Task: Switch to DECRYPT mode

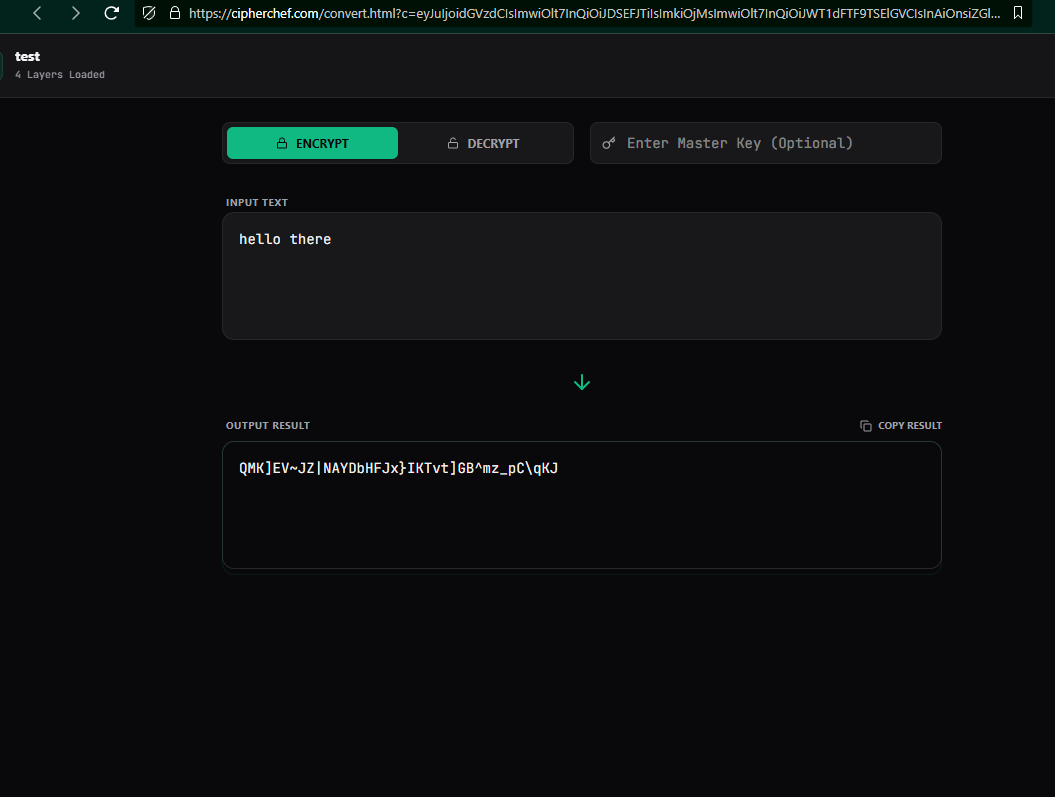Action: (484, 143)
